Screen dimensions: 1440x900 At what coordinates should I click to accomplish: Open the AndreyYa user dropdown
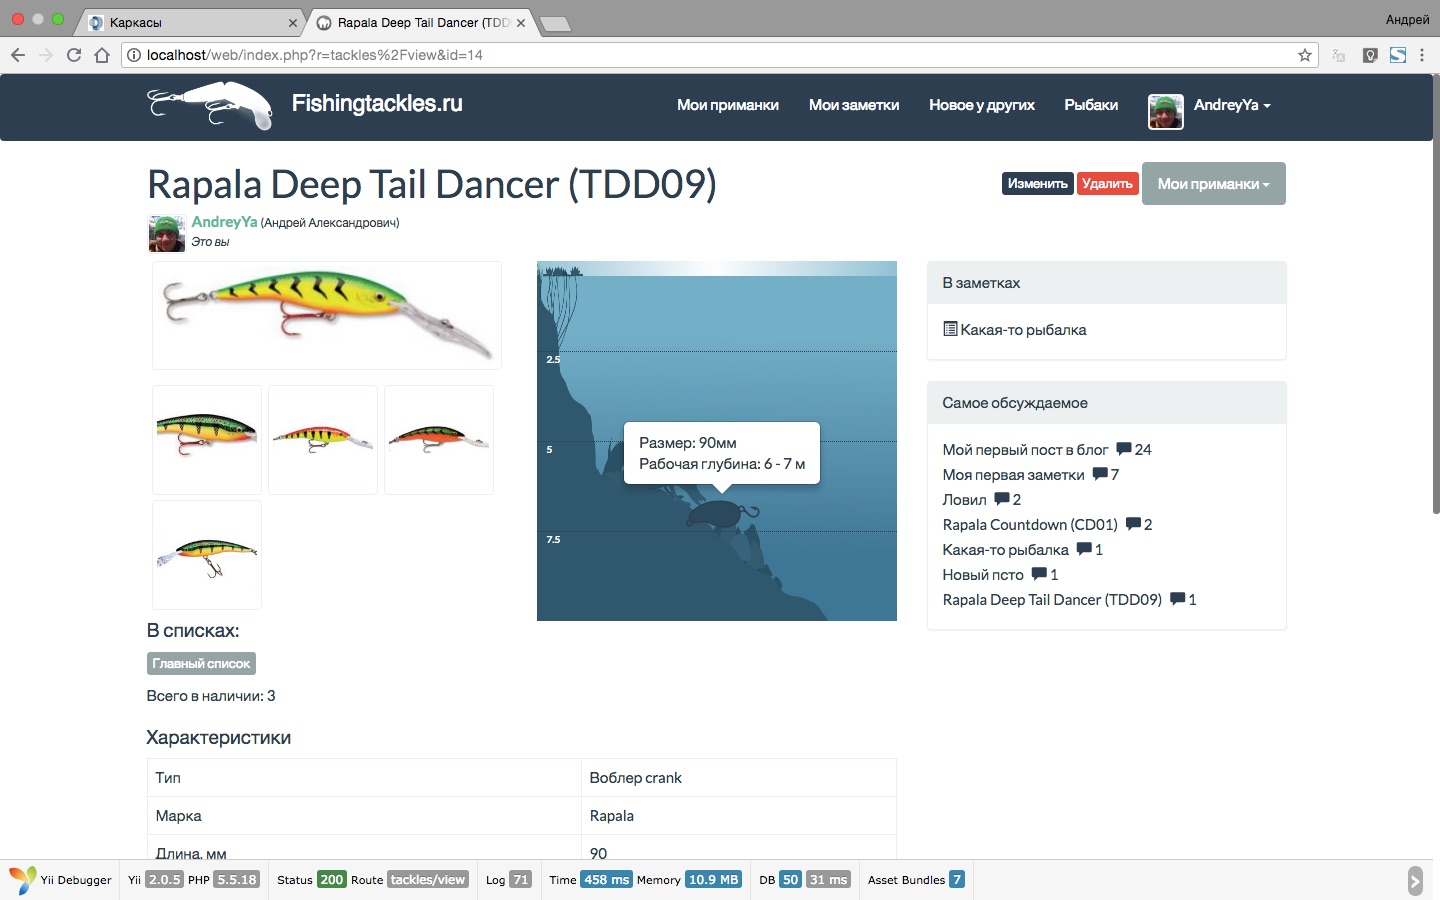pos(1232,105)
